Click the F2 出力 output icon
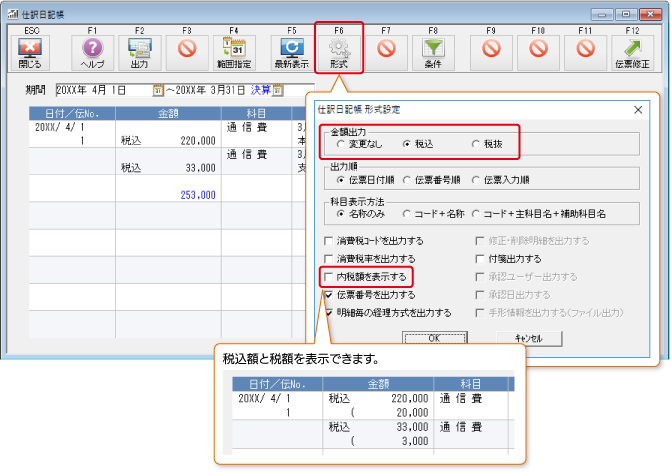Screen dimensions: 671x473 (140, 53)
